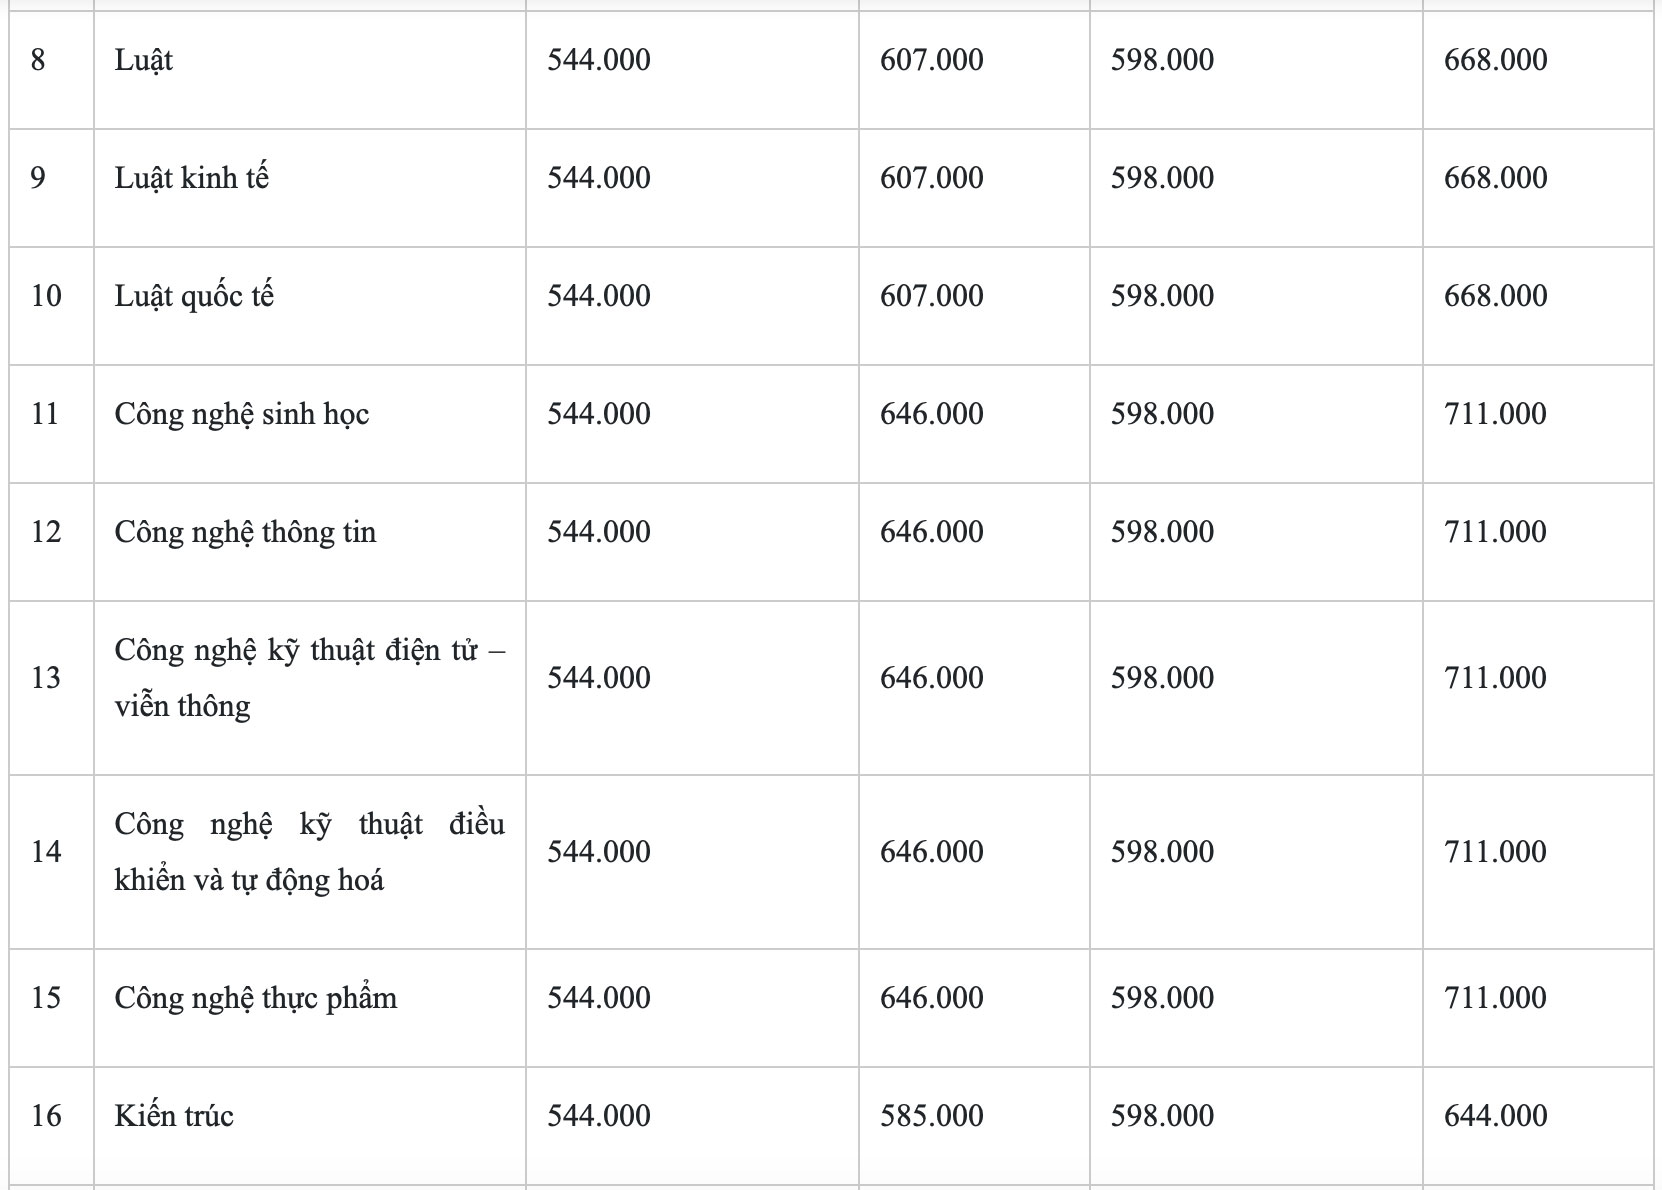Select the 585.000 value in Kiến trúc row
1662x1190 pixels.
[932, 1116]
